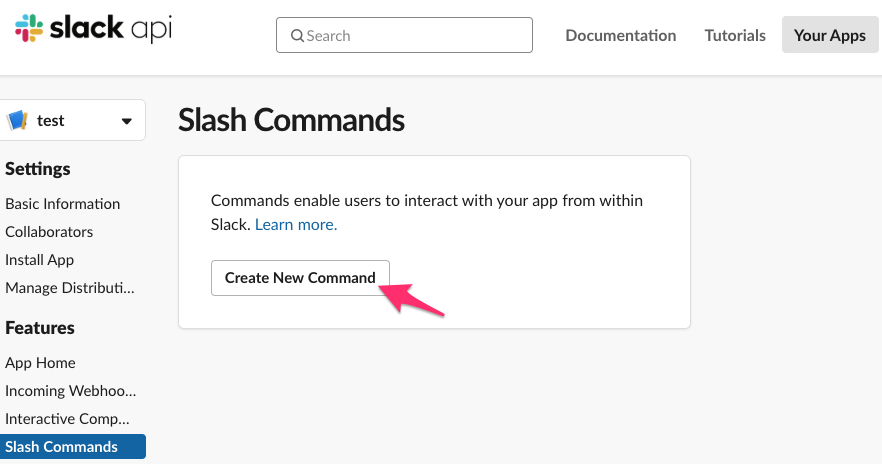This screenshot has height=464, width=882.
Task: Open Your Apps button
Action: (830, 35)
